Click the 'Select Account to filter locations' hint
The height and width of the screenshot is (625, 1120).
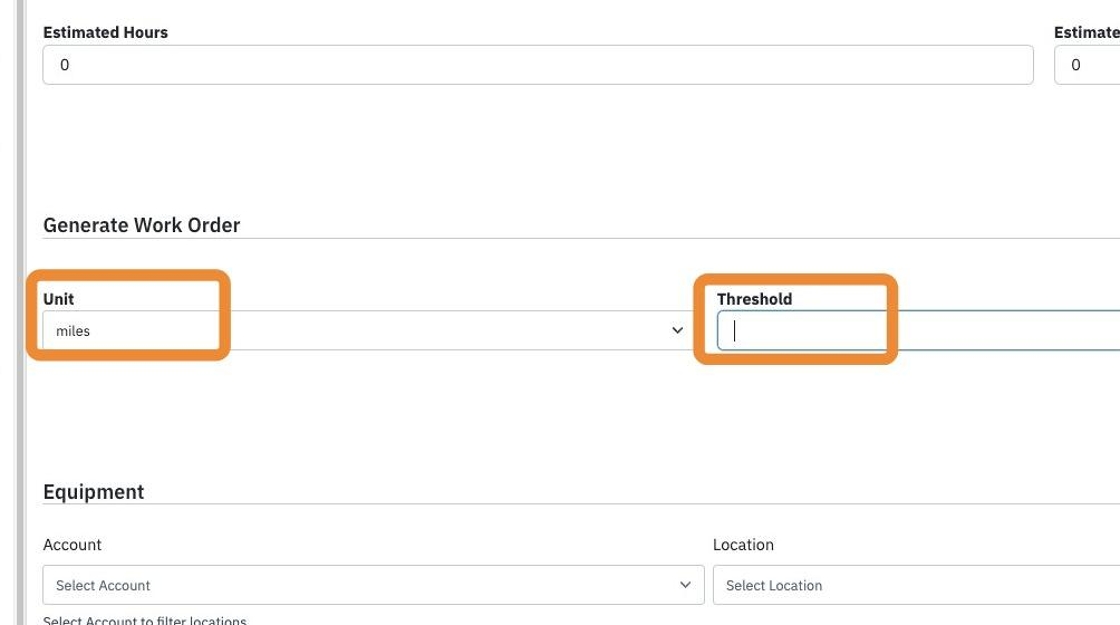coord(145,619)
